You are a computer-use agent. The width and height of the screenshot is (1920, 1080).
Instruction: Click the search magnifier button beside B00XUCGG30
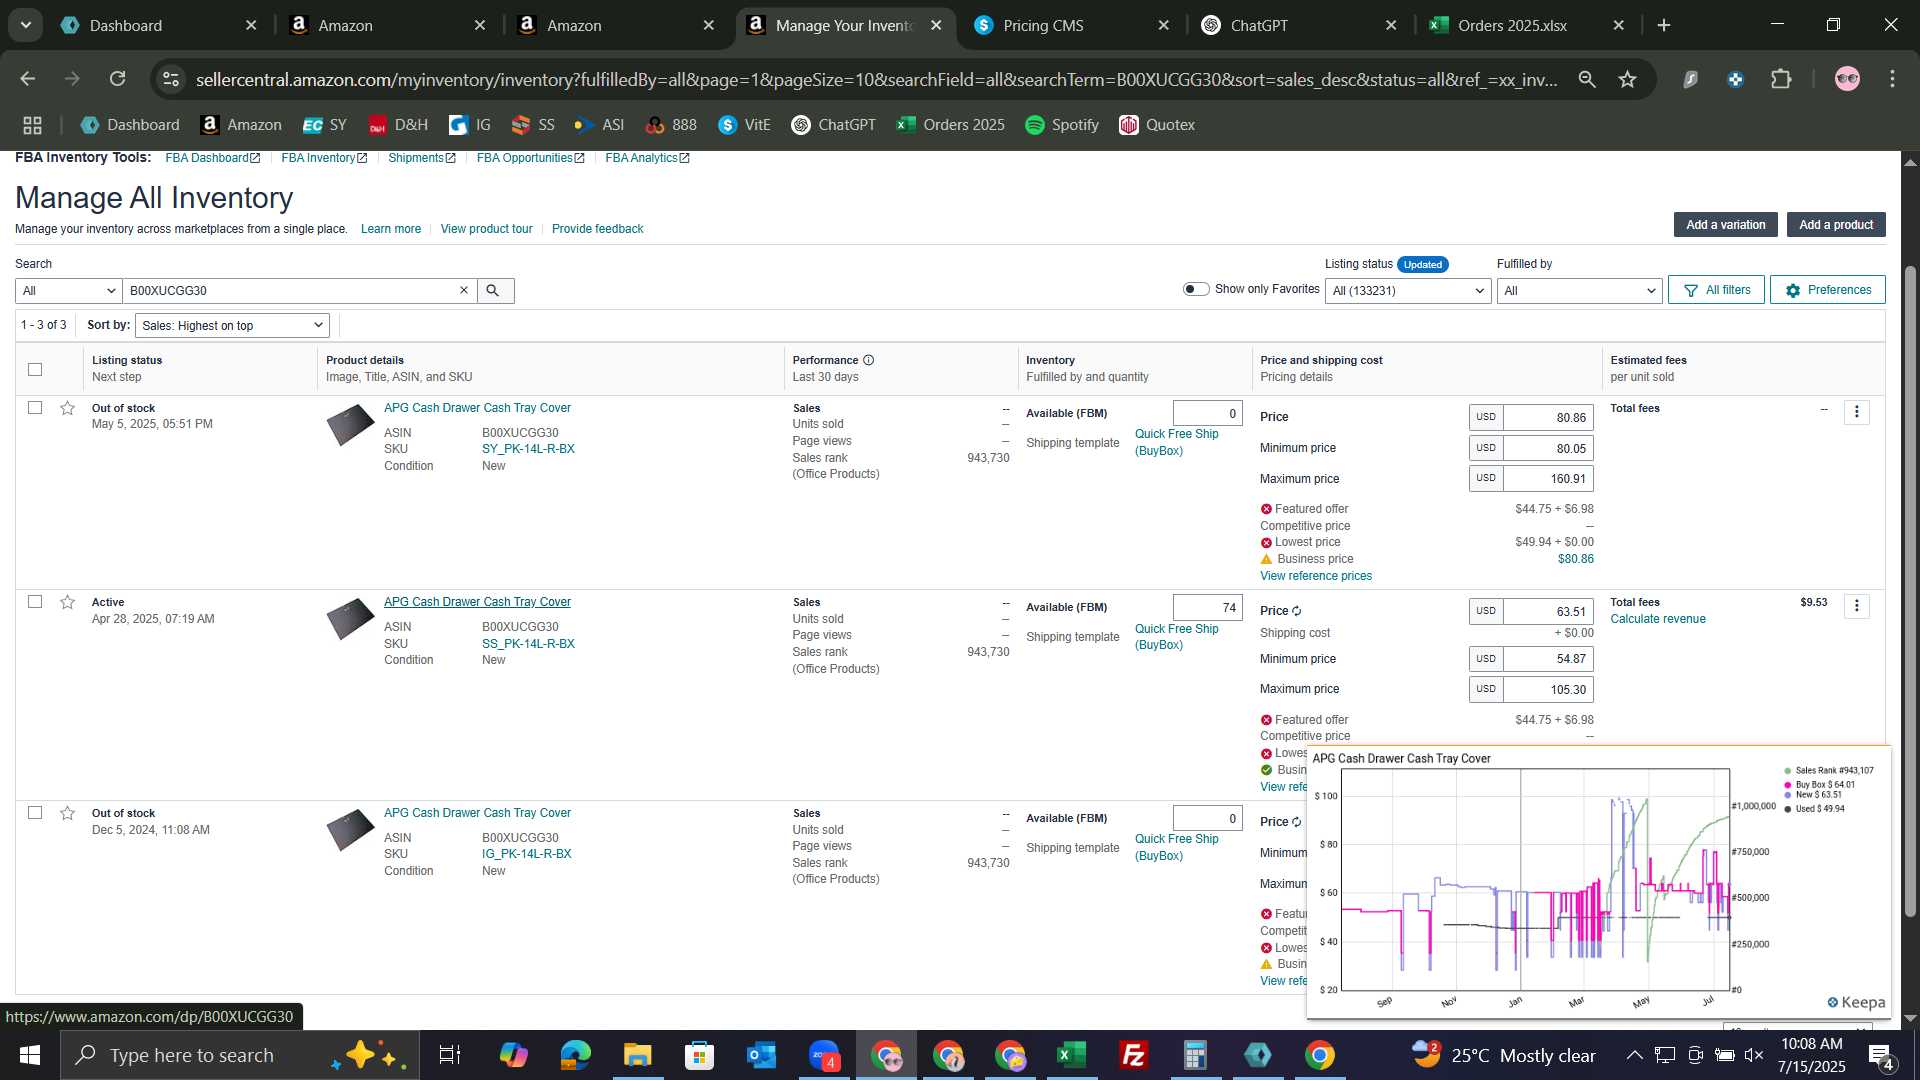pos(495,291)
